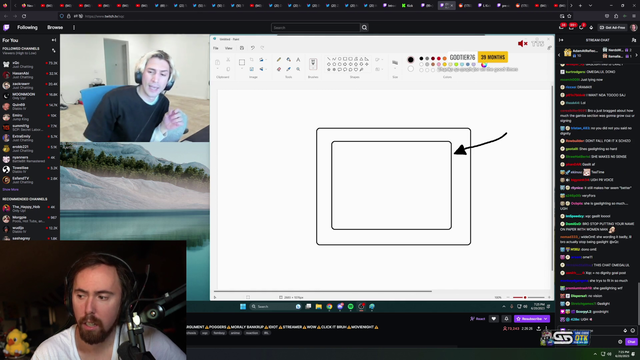
Task: Open the Edit colors rainbow wheel
Action: point(484,64)
